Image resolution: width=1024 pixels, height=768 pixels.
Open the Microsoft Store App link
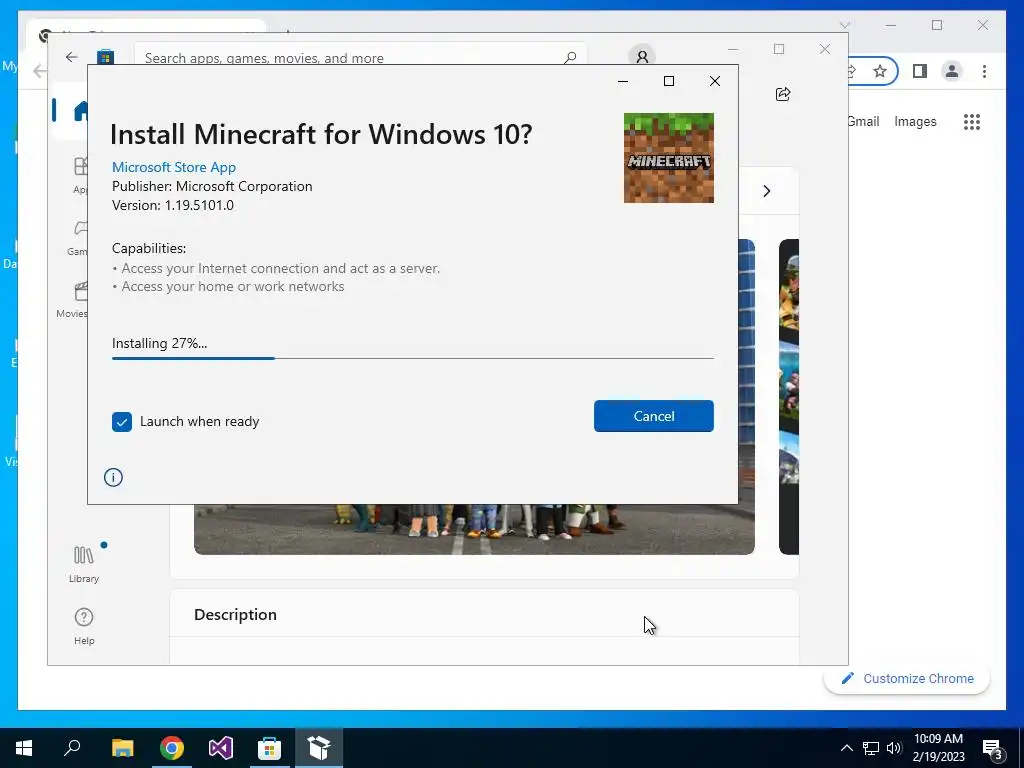pos(174,167)
